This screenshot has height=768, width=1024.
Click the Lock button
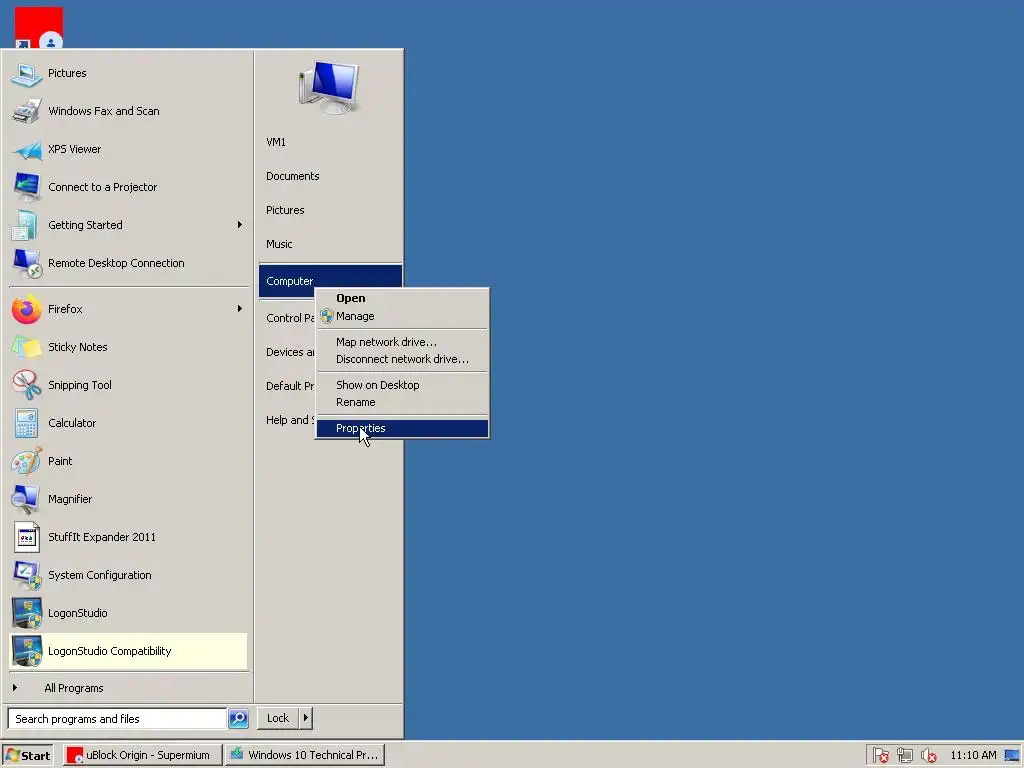(x=278, y=718)
